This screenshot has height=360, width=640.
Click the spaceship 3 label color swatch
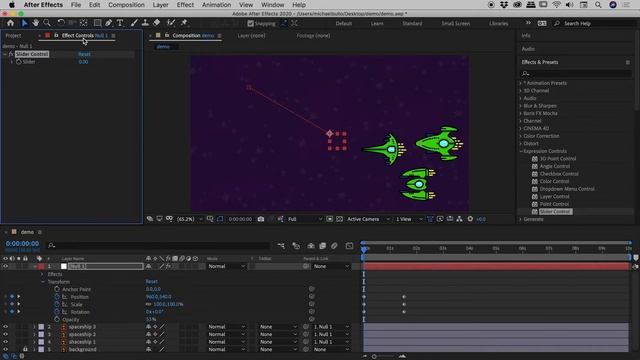(x=41, y=327)
